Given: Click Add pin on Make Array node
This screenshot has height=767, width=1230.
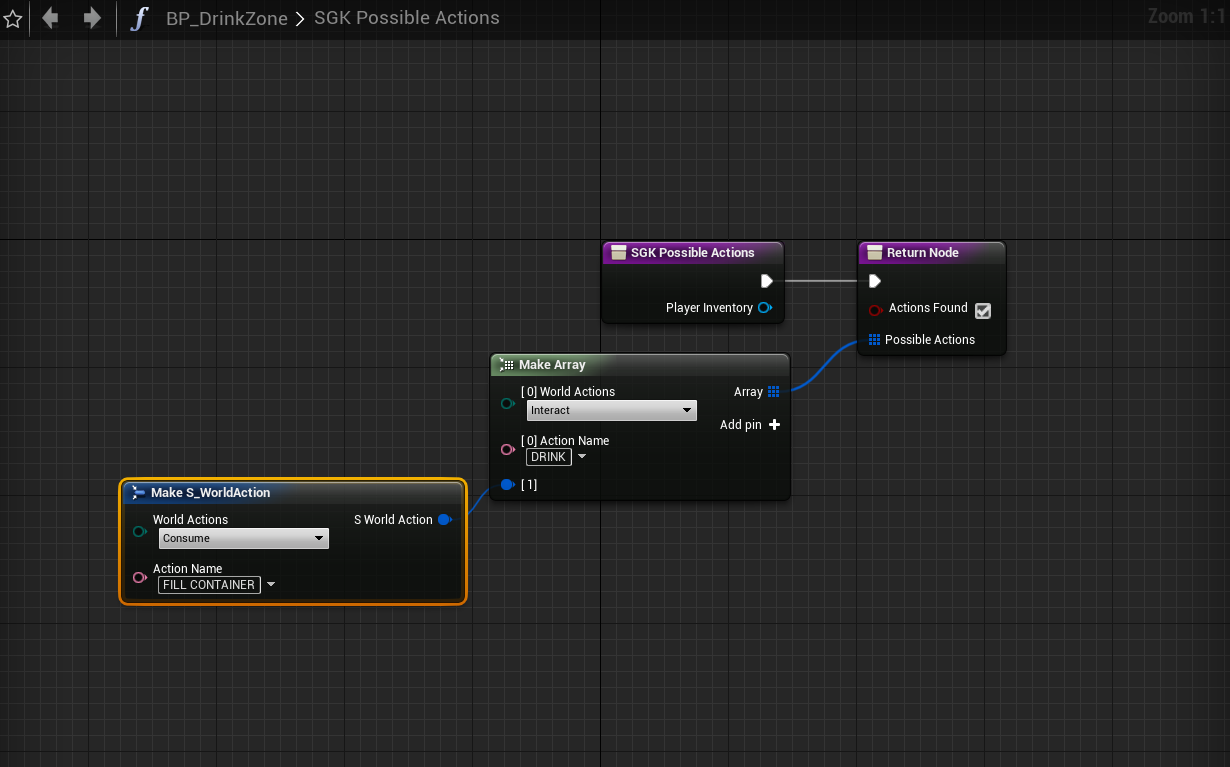Looking at the screenshot, I should (x=773, y=425).
